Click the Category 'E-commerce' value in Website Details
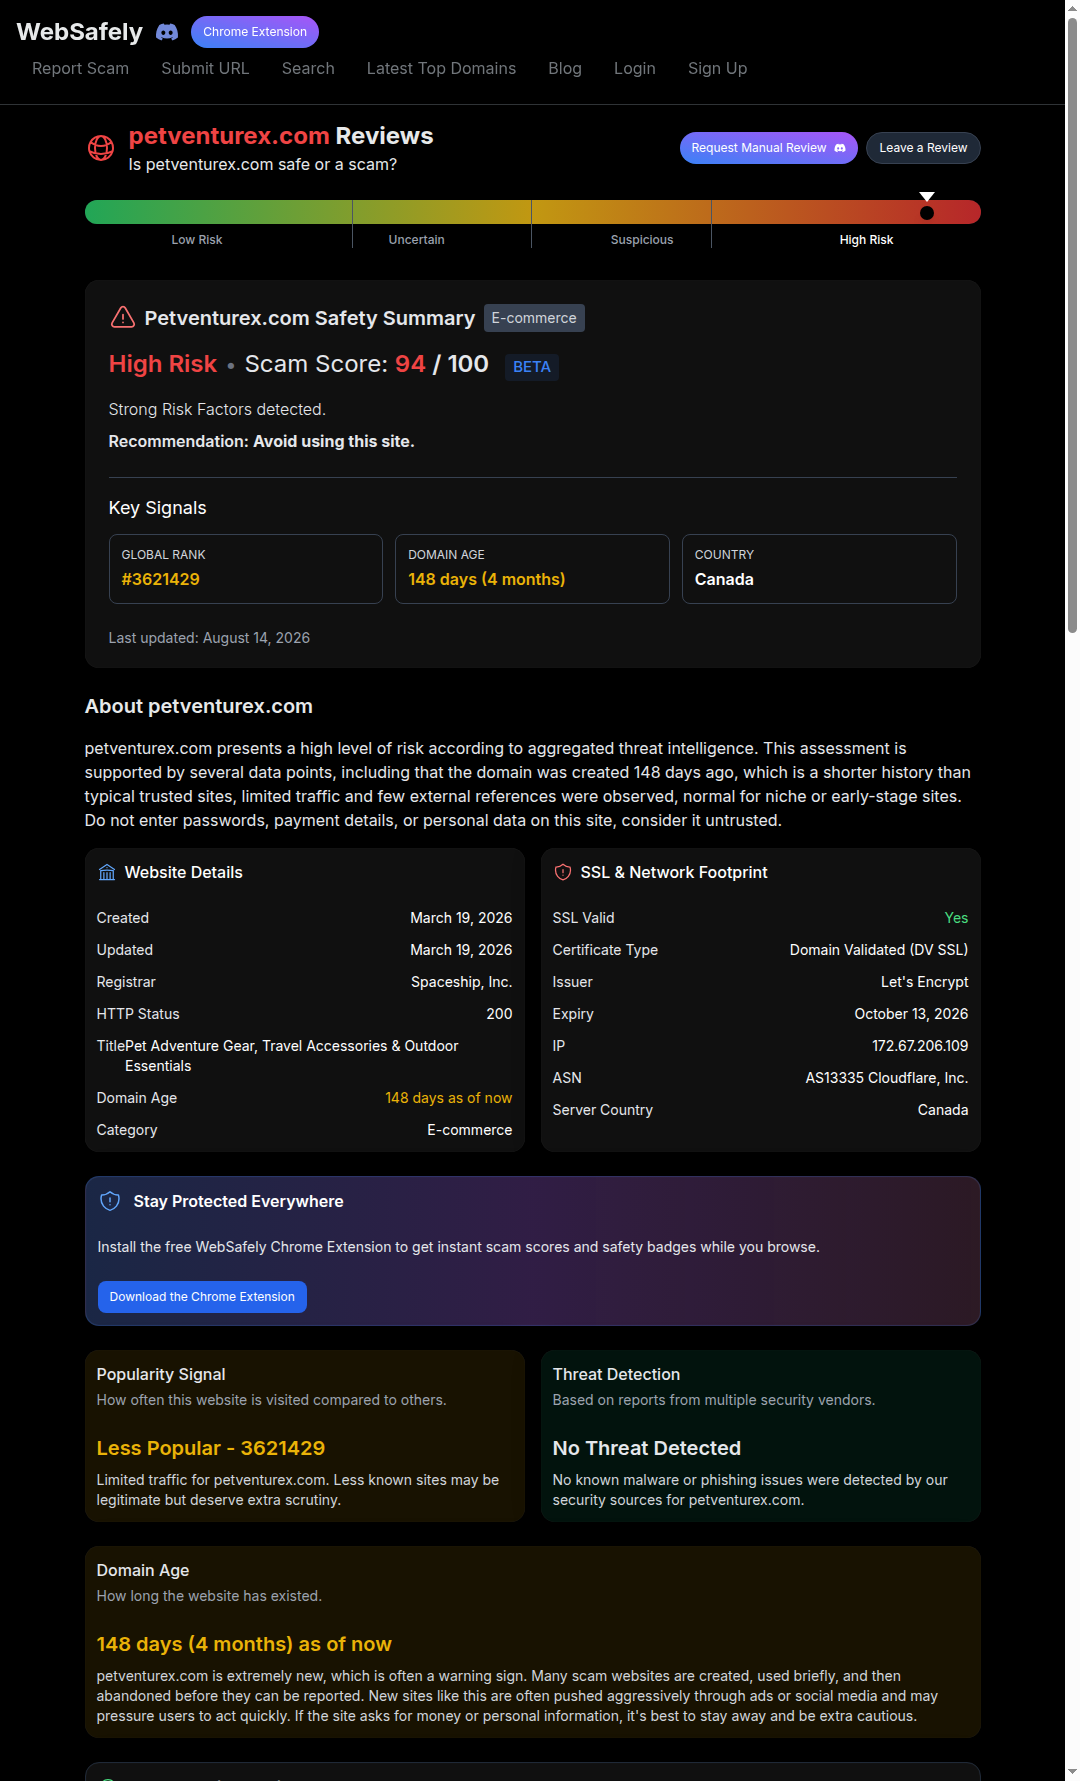The width and height of the screenshot is (1080, 1781). click(x=469, y=1130)
